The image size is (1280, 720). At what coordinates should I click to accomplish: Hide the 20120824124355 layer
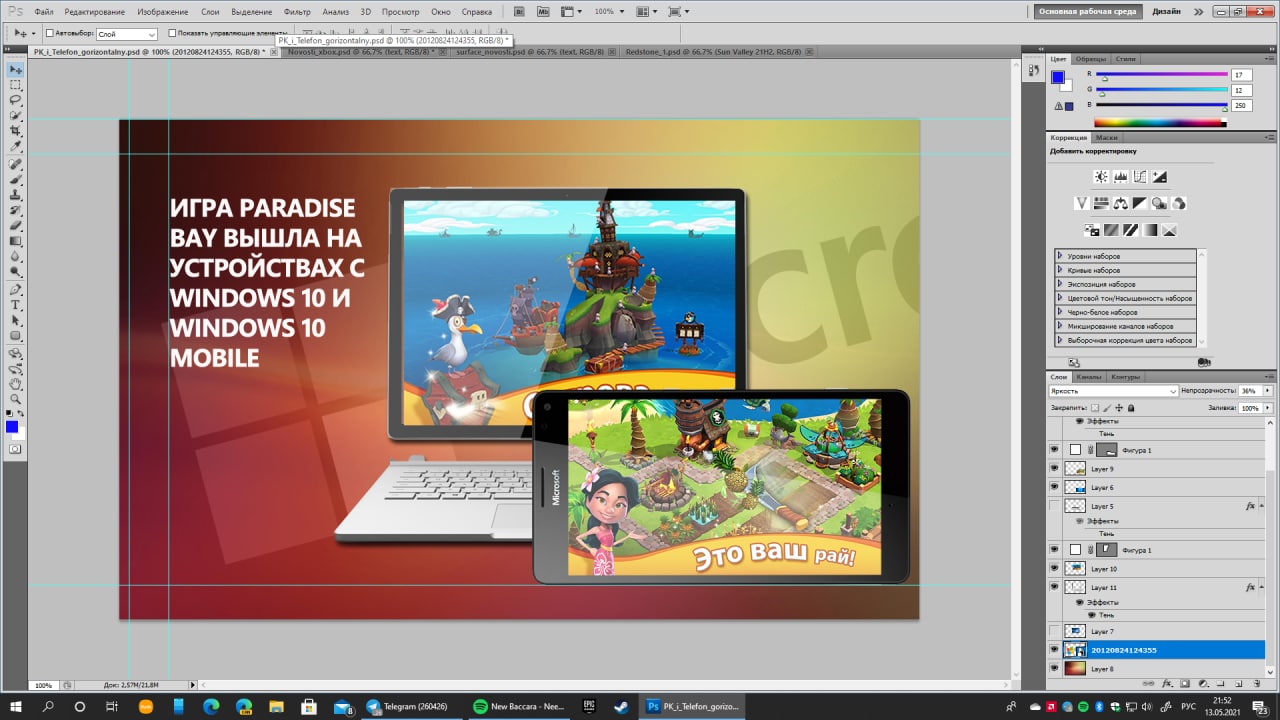1054,650
